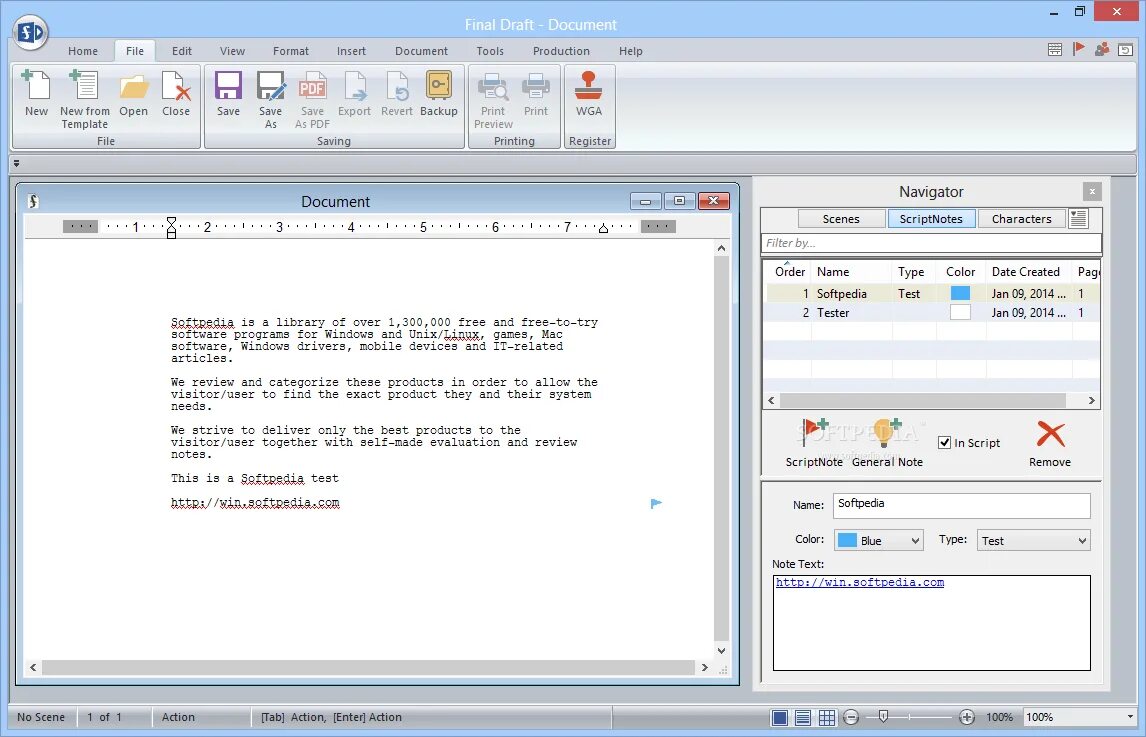This screenshot has height=737, width=1146.
Task: Select the left indent marker on ruler
Action: coord(171,228)
